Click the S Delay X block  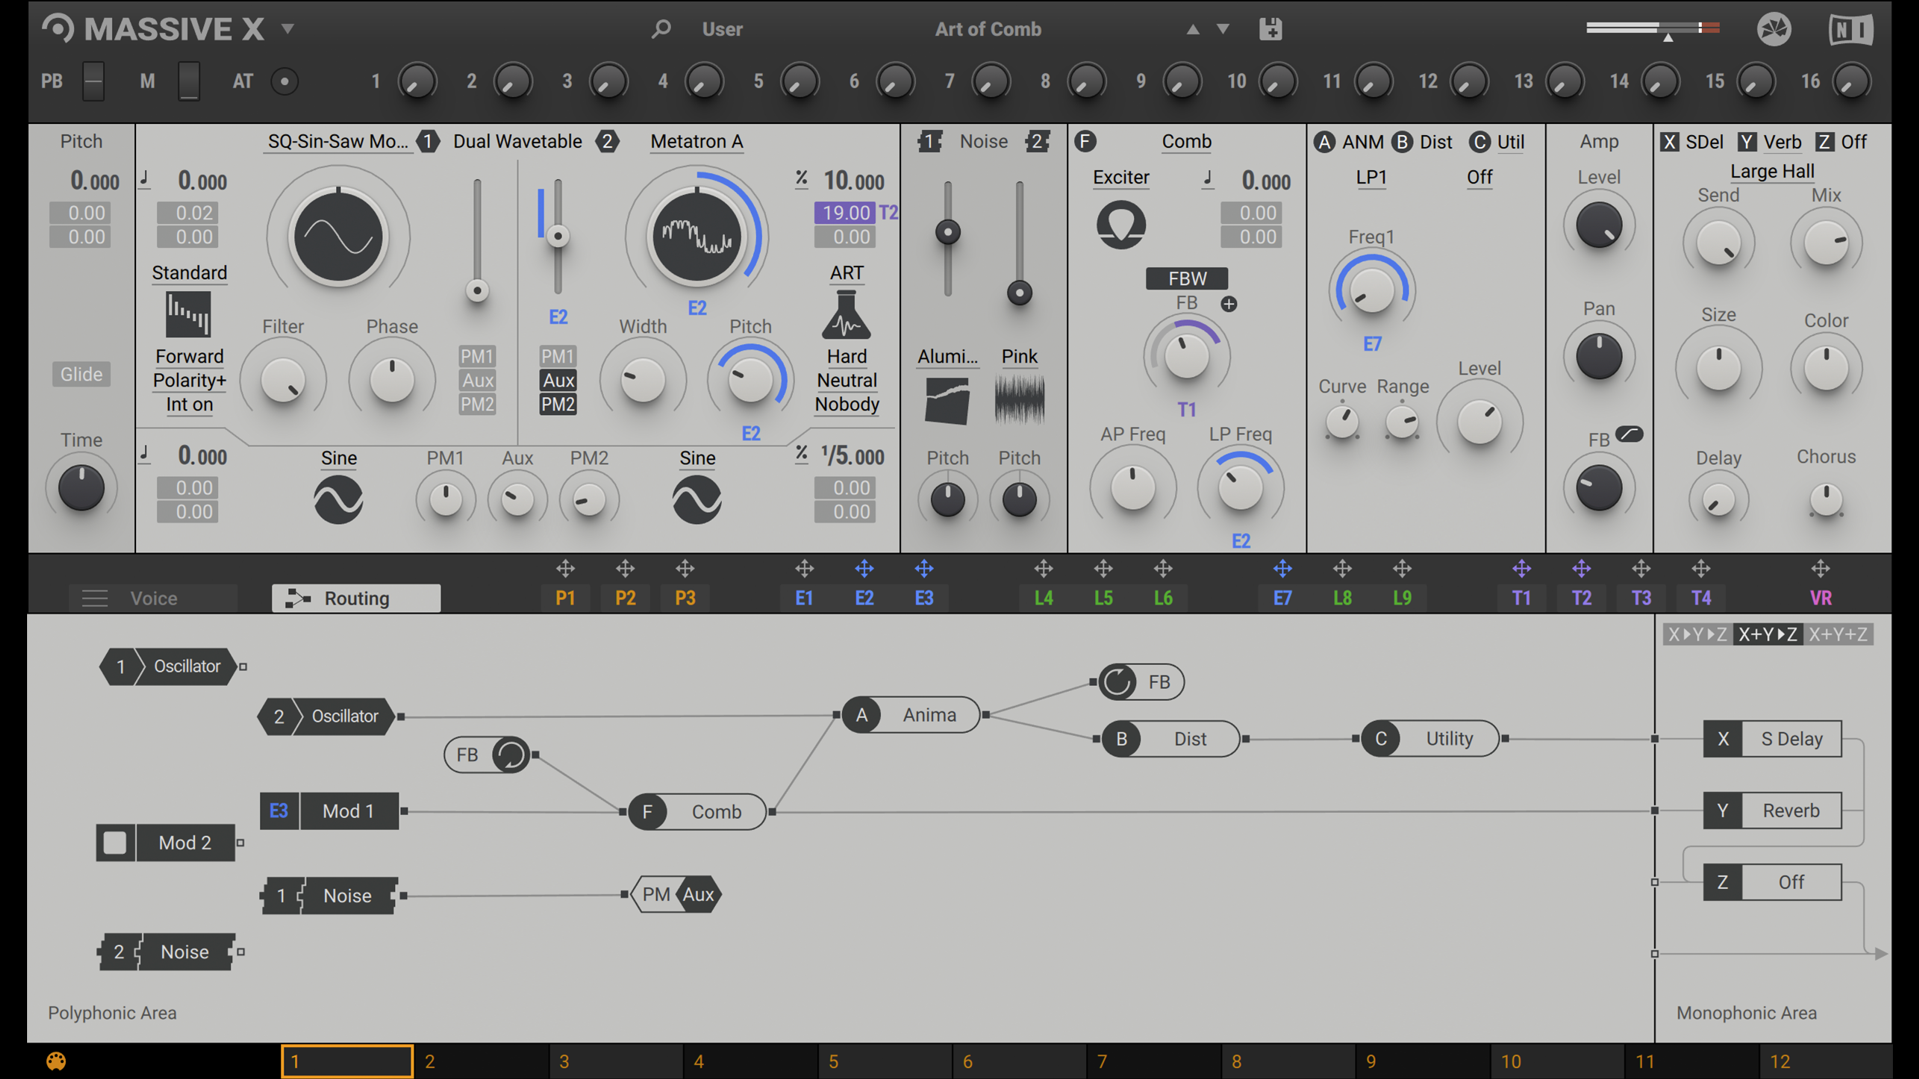point(1772,739)
